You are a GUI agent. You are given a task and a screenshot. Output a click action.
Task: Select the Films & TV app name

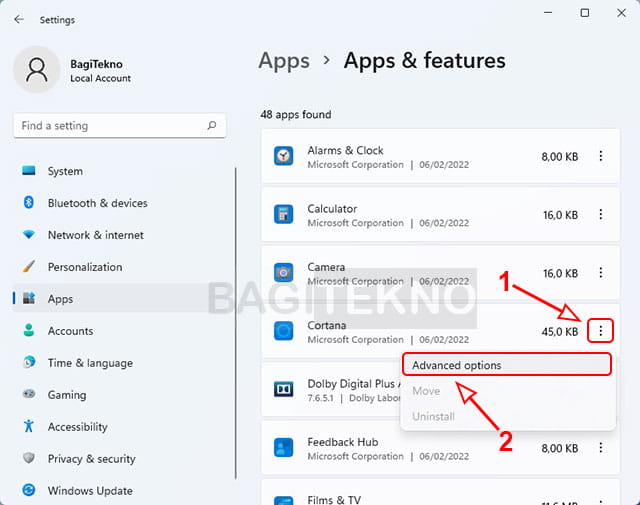(334, 500)
